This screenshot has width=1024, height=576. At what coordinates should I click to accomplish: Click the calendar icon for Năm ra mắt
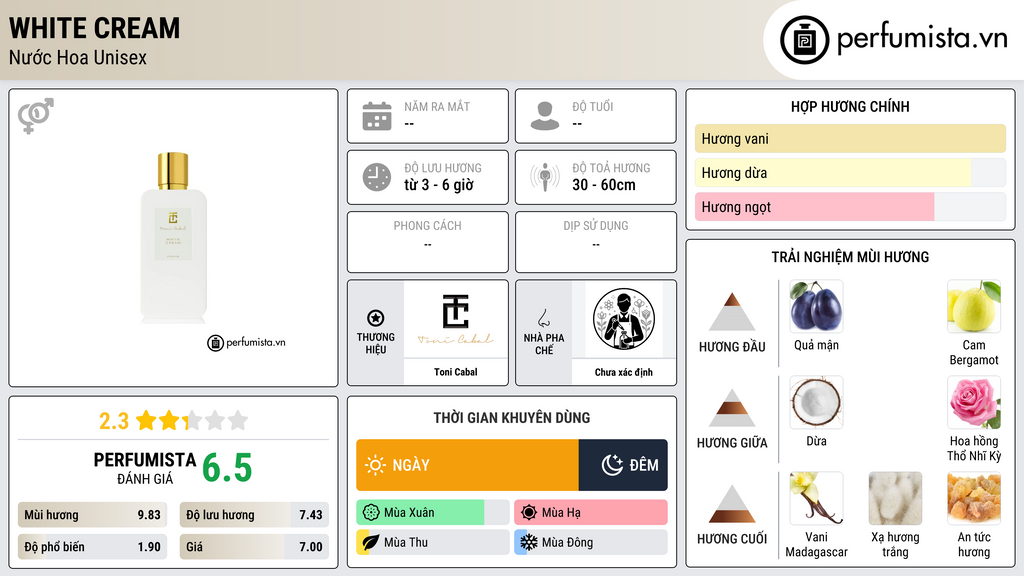(x=377, y=116)
